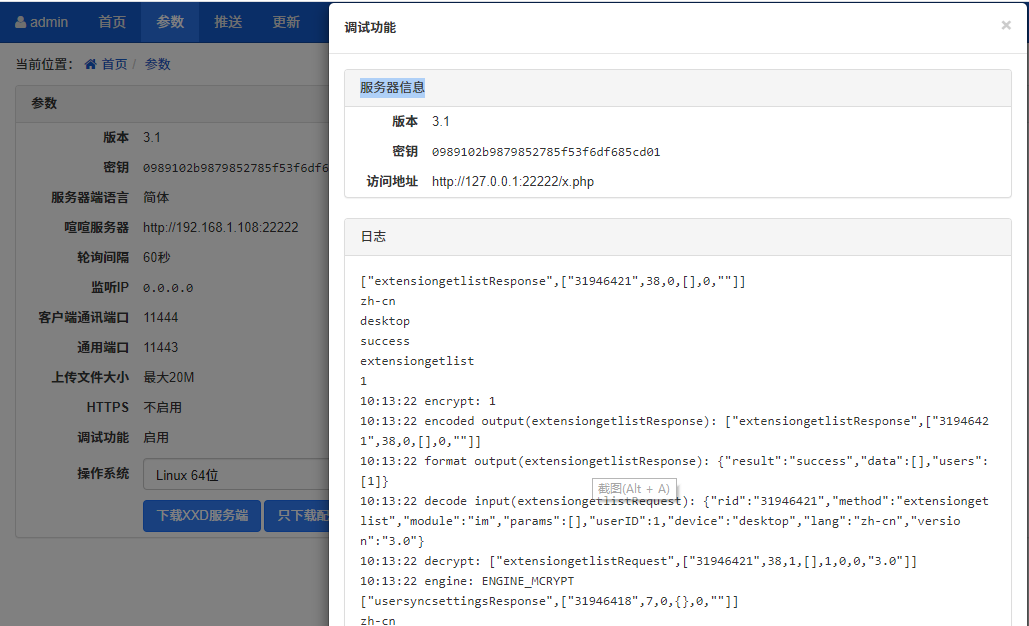
Task: Click the partially hidden 只下载配 button
Action: tap(298, 515)
